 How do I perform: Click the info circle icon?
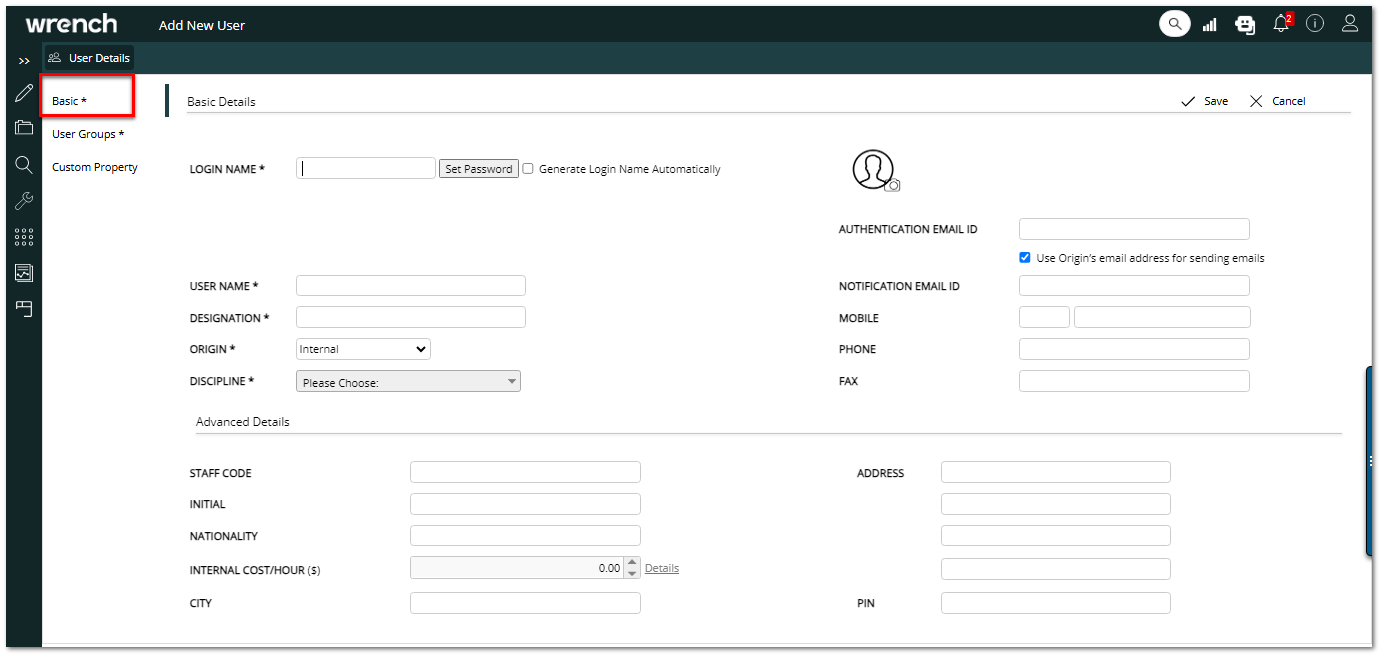tap(1315, 24)
